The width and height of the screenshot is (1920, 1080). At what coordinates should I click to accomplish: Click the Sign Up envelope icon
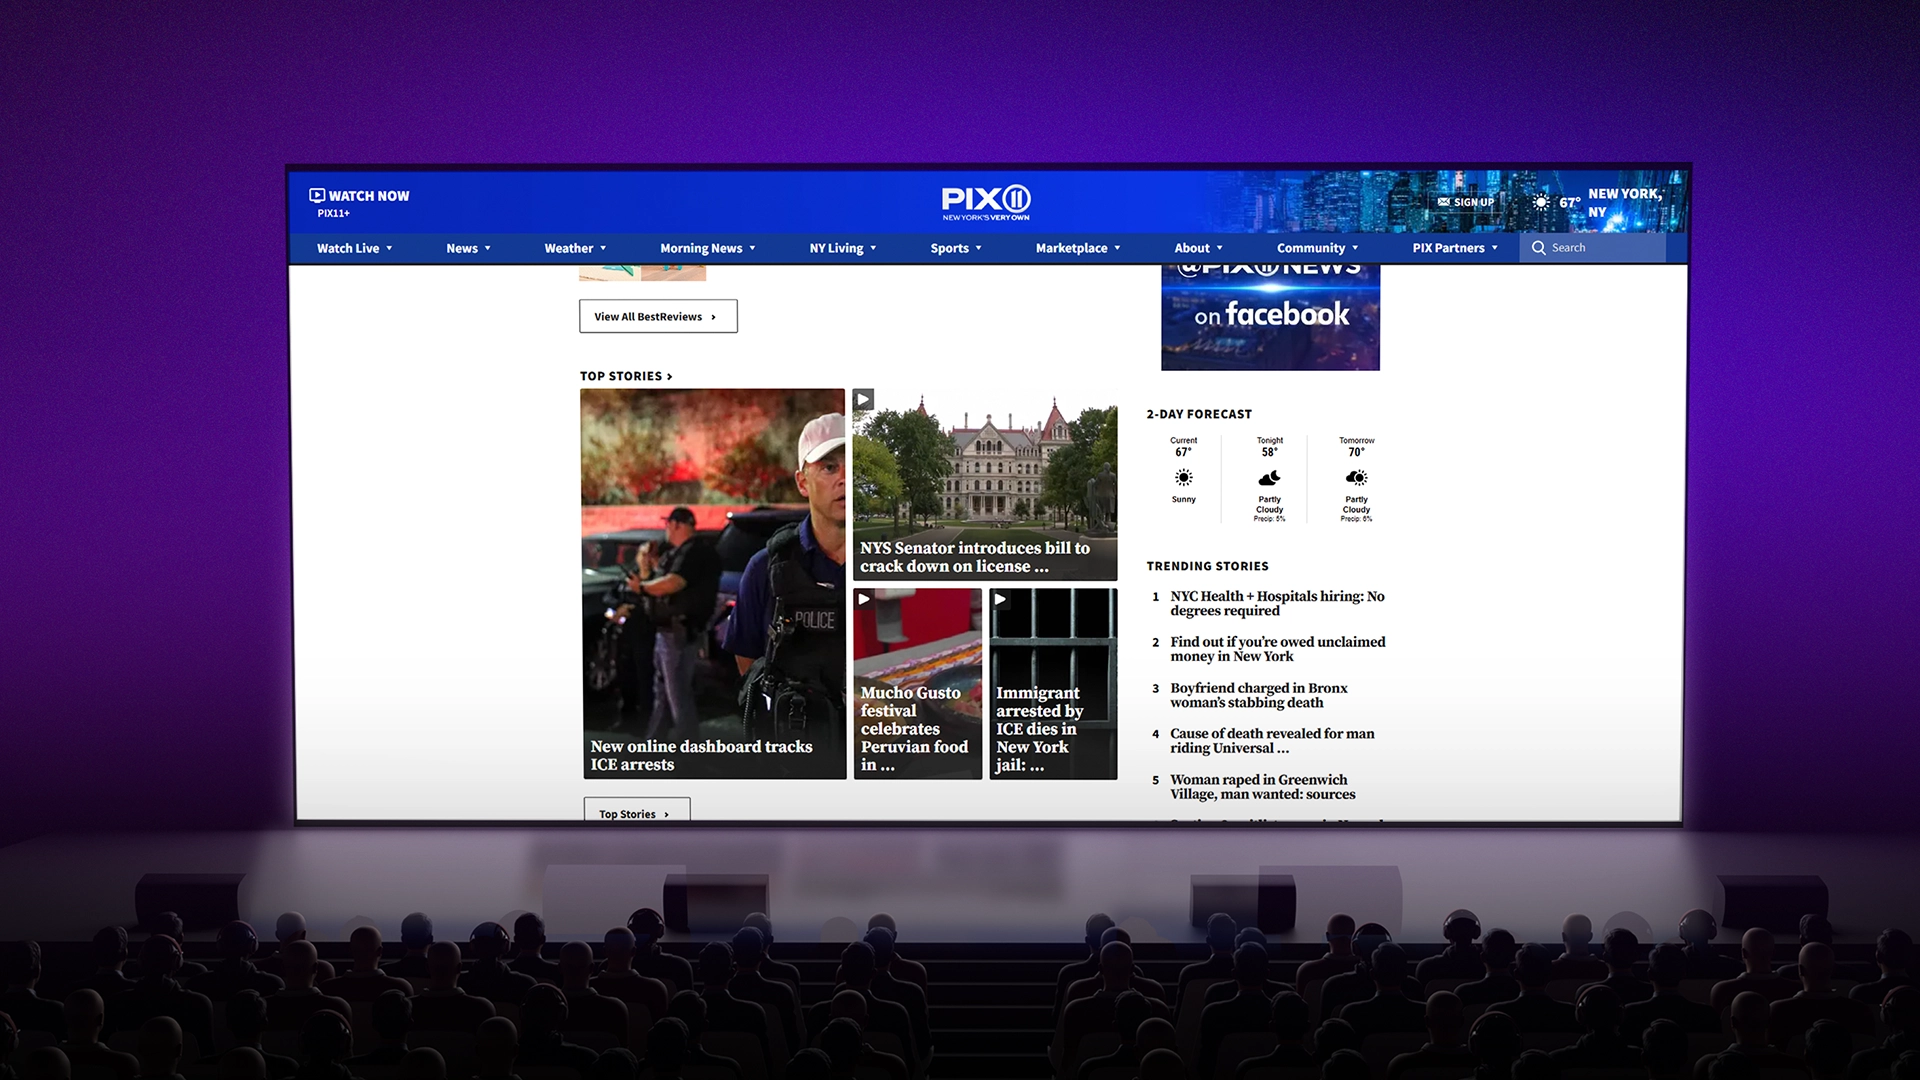click(x=1443, y=202)
